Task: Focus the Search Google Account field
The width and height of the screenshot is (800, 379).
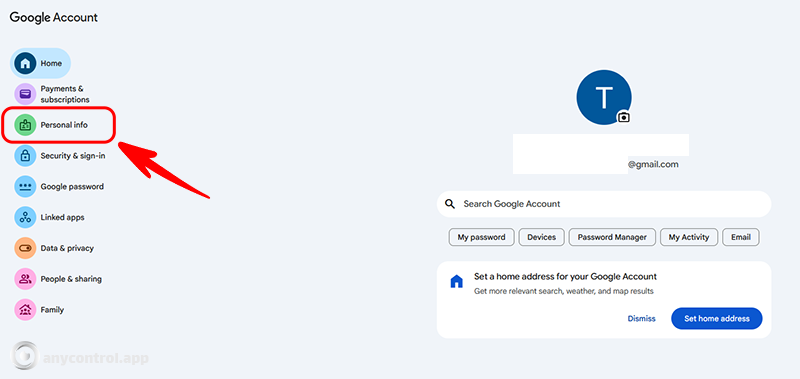Action: 604,204
